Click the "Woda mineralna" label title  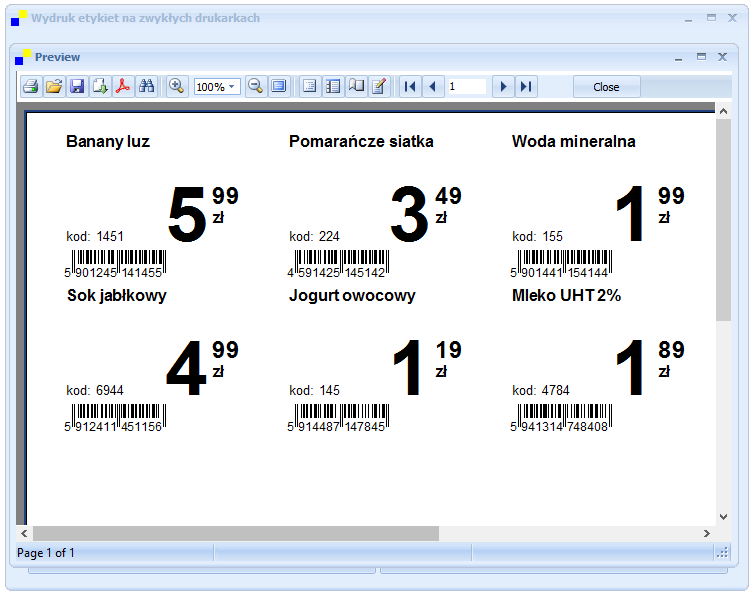574,142
